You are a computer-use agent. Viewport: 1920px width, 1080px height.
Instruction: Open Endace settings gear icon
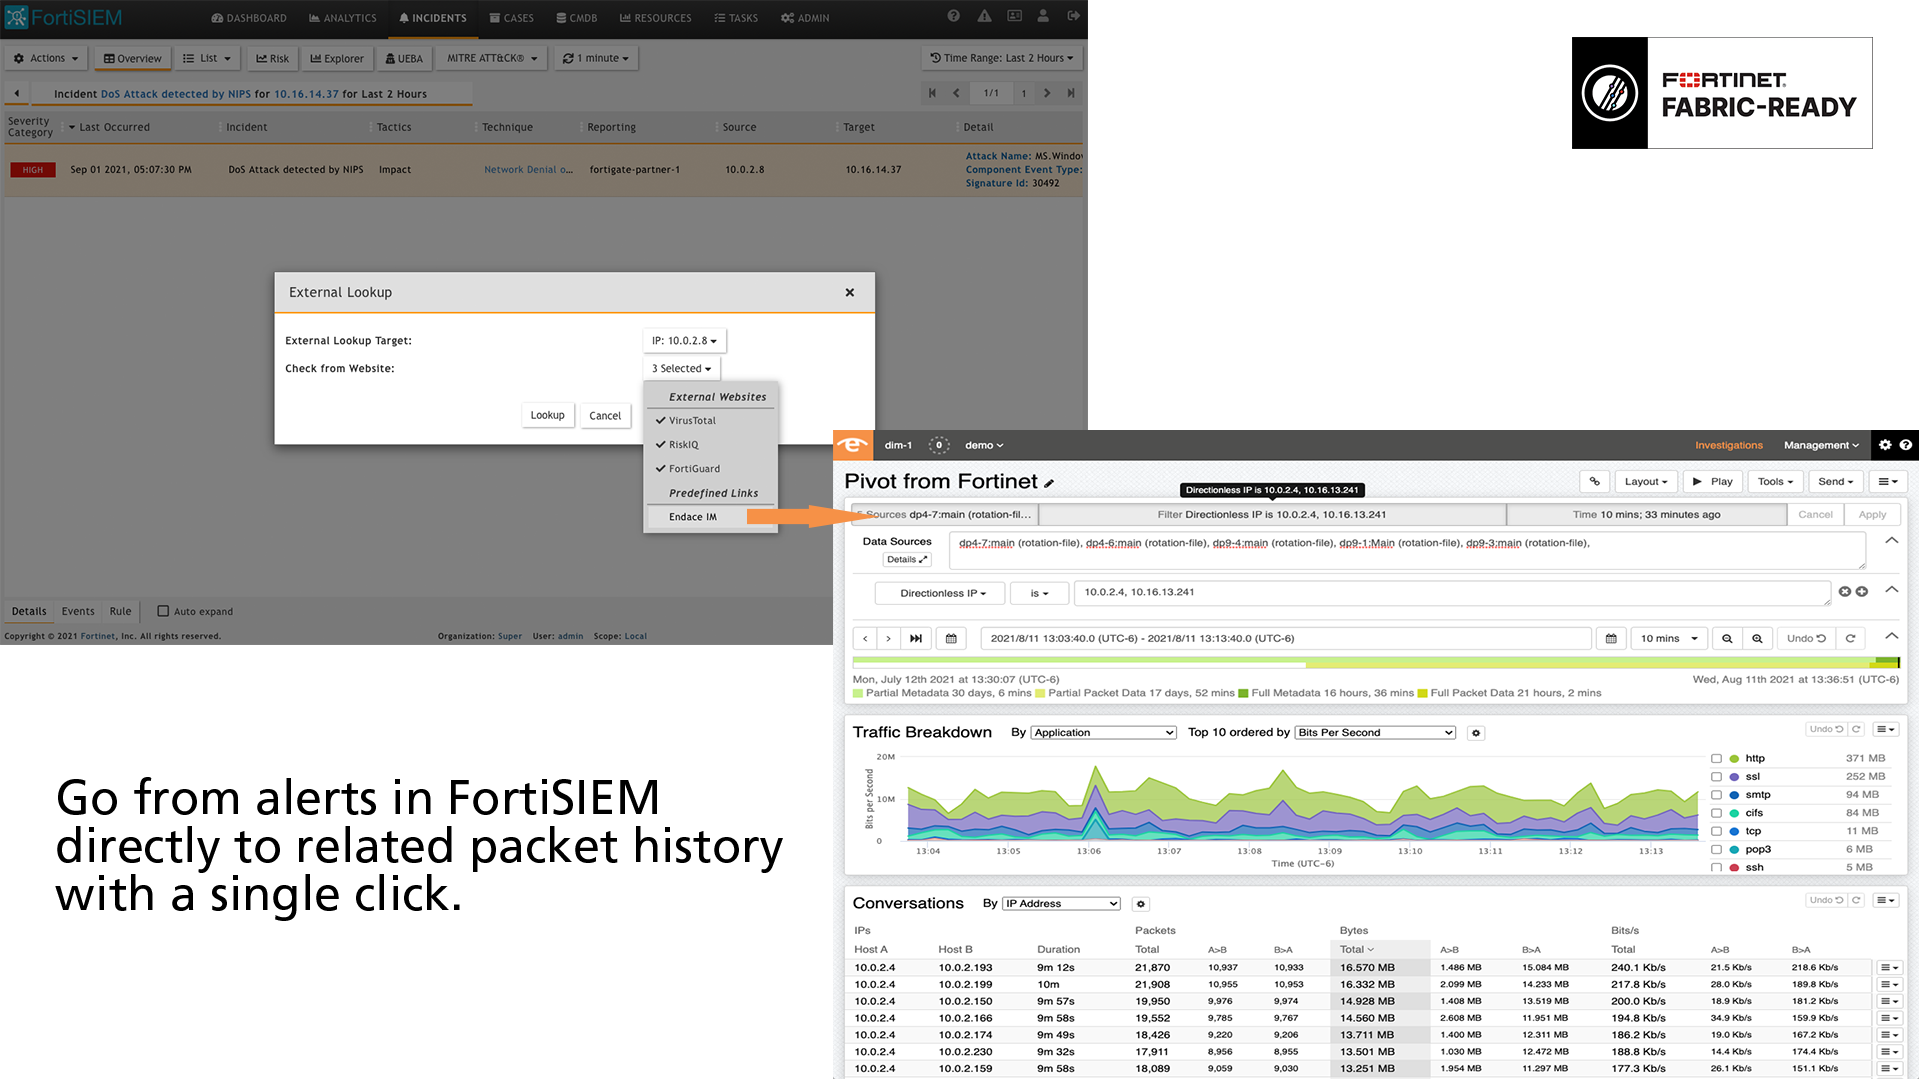point(1885,445)
